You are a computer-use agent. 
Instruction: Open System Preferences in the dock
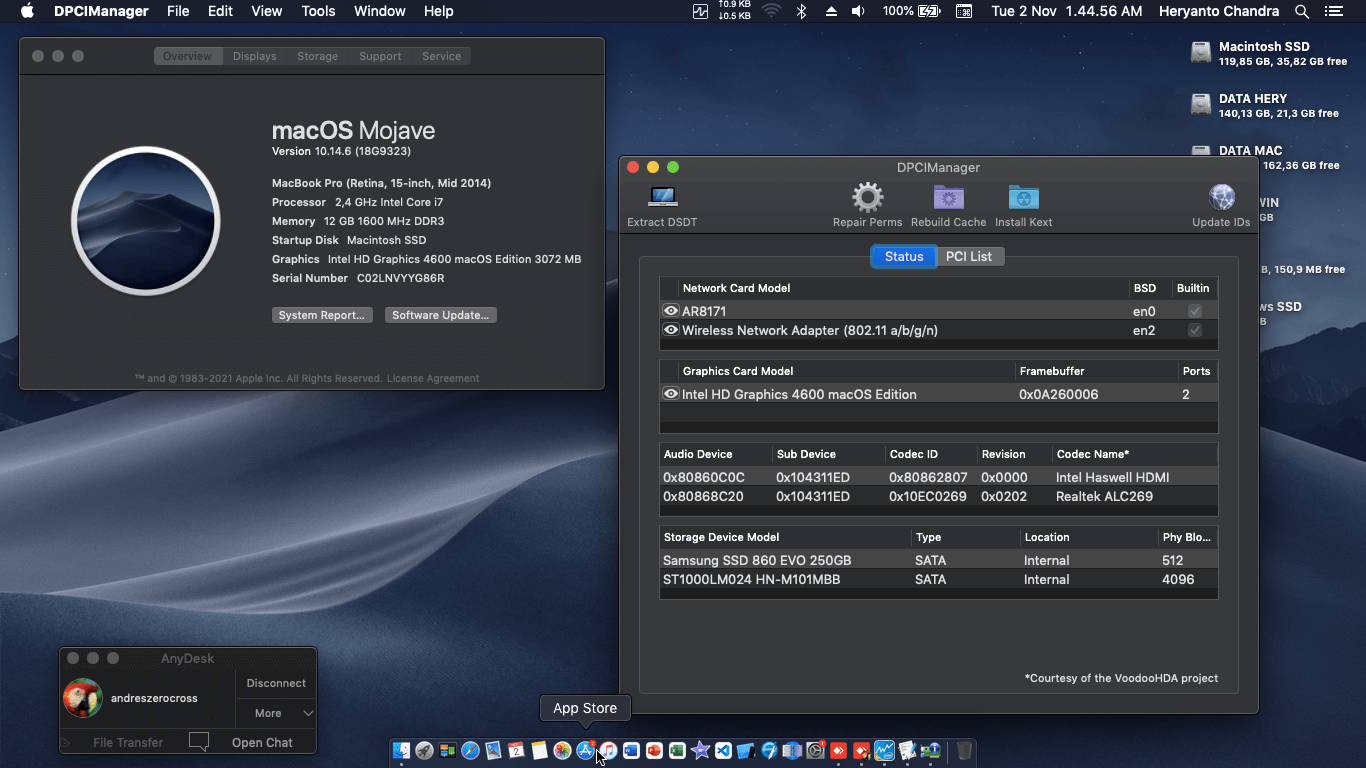(x=816, y=751)
